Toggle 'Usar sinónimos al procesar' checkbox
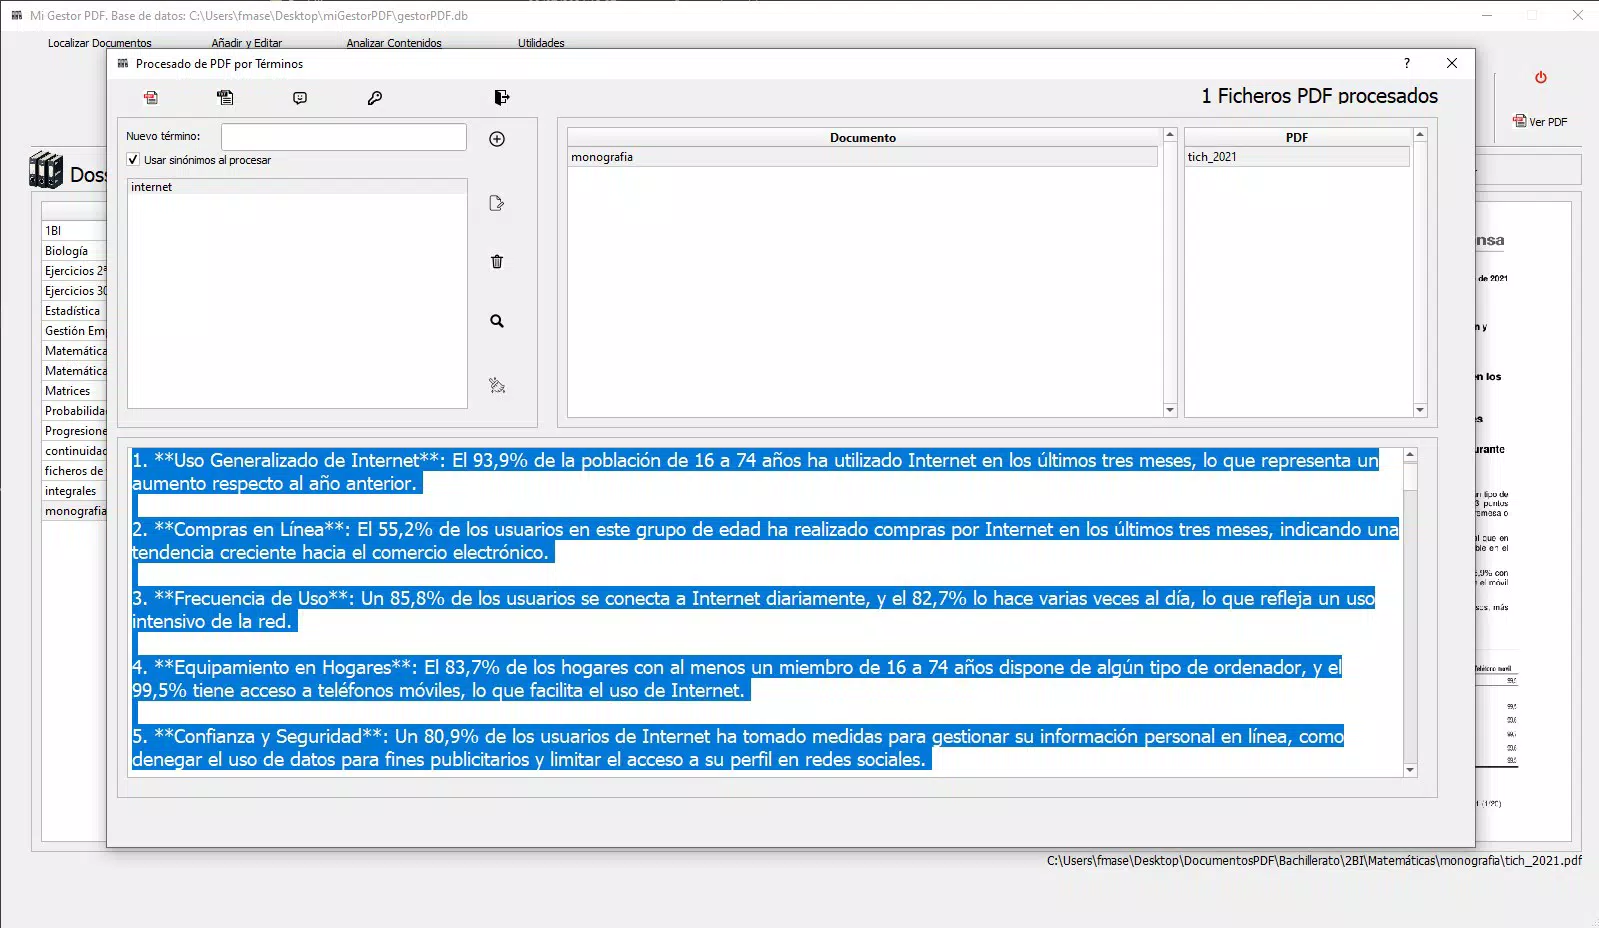The height and width of the screenshot is (928, 1599). coord(133,160)
